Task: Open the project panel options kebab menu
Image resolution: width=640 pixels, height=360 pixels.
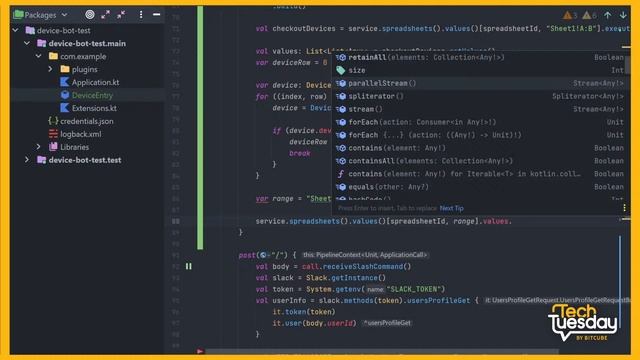Action: click(x=141, y=15)
